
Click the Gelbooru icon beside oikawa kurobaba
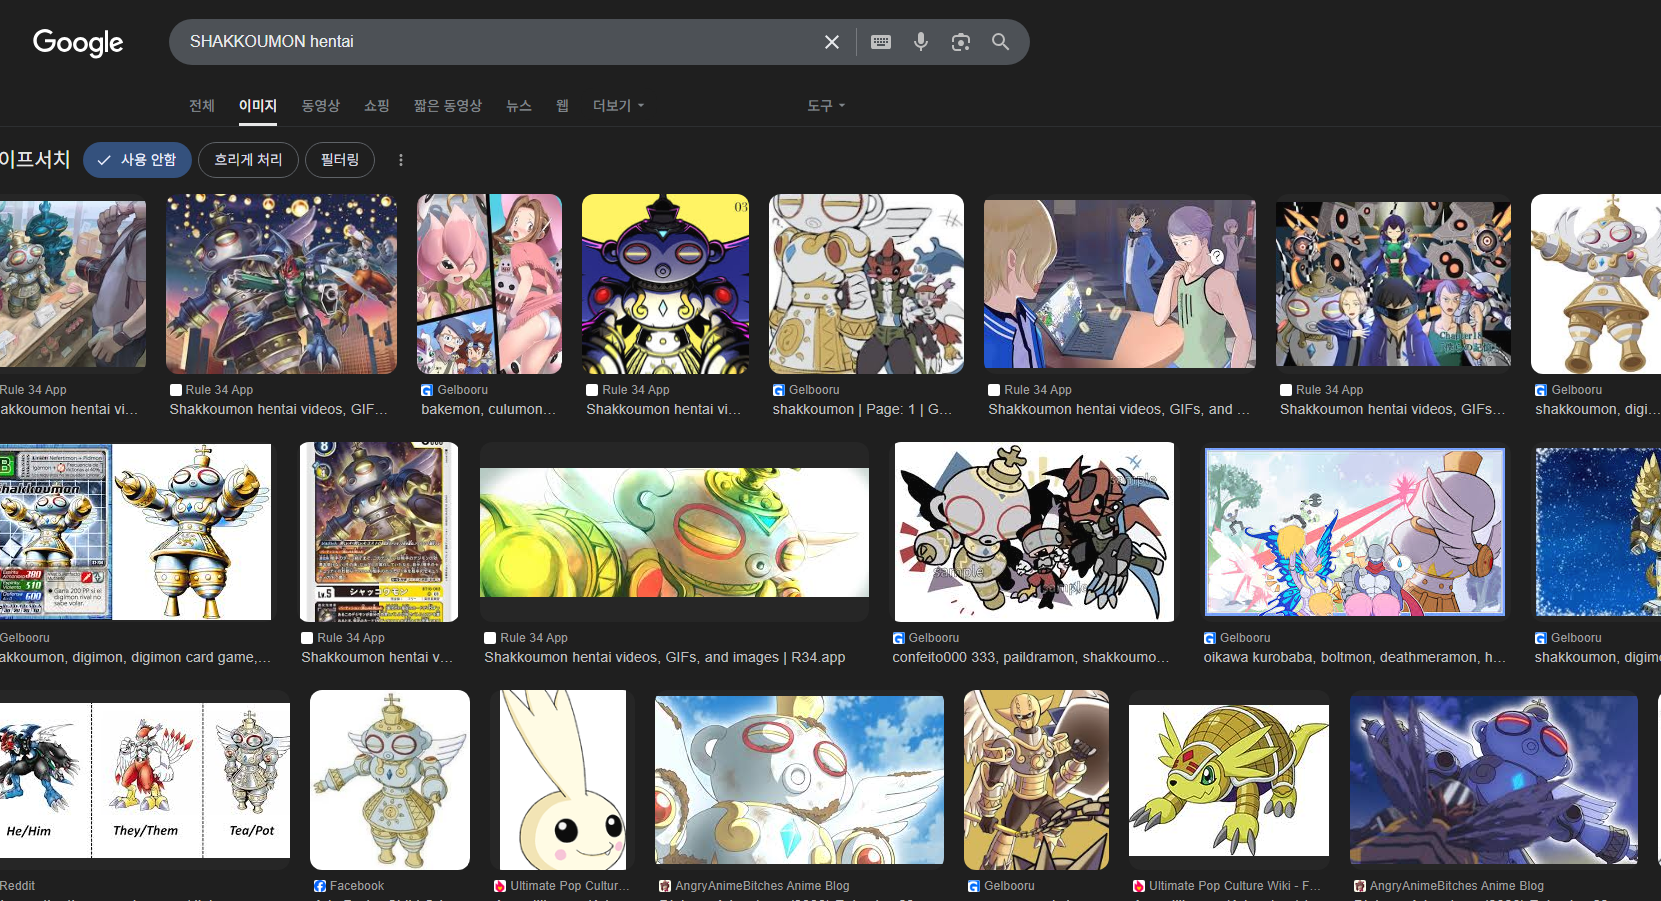[x=1210, y=638]
